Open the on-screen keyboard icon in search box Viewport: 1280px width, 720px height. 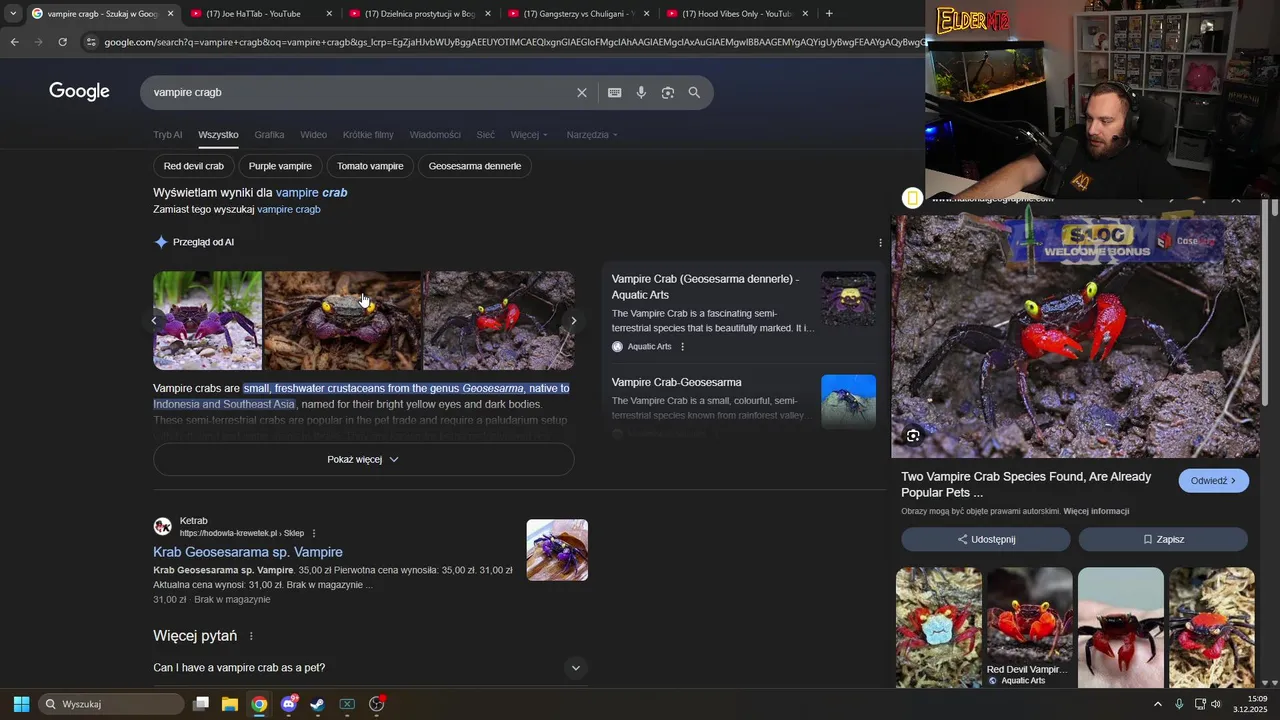click(614, 92)
